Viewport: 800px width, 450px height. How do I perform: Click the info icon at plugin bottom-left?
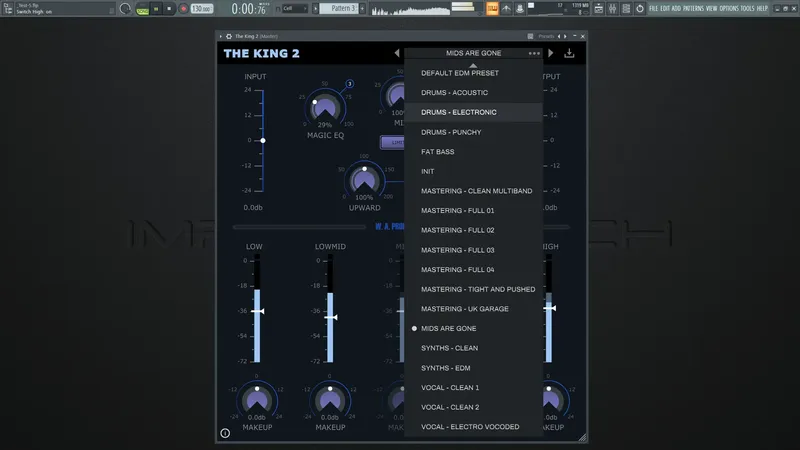[225, 433]
